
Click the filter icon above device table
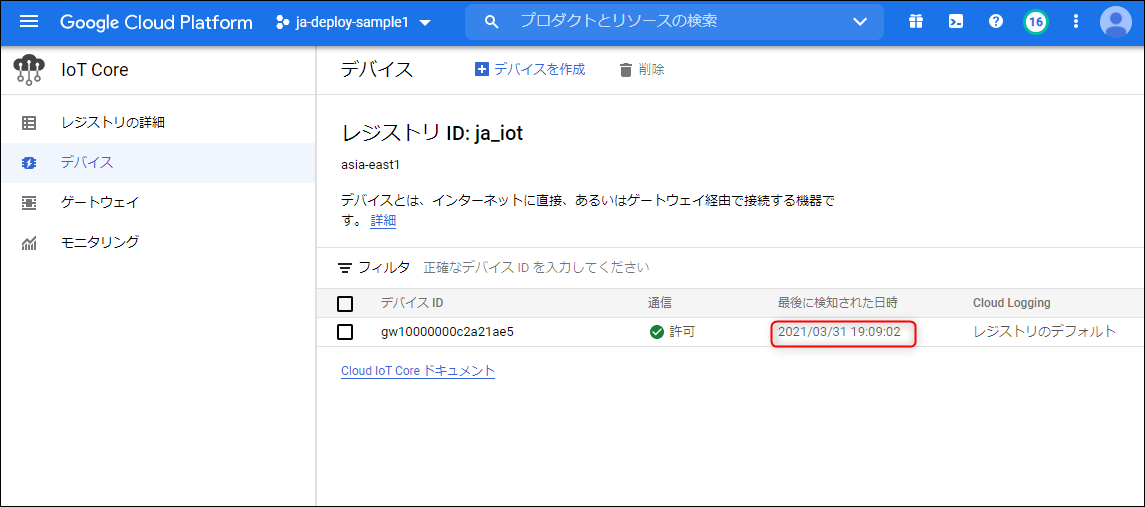tap(345, 268)
